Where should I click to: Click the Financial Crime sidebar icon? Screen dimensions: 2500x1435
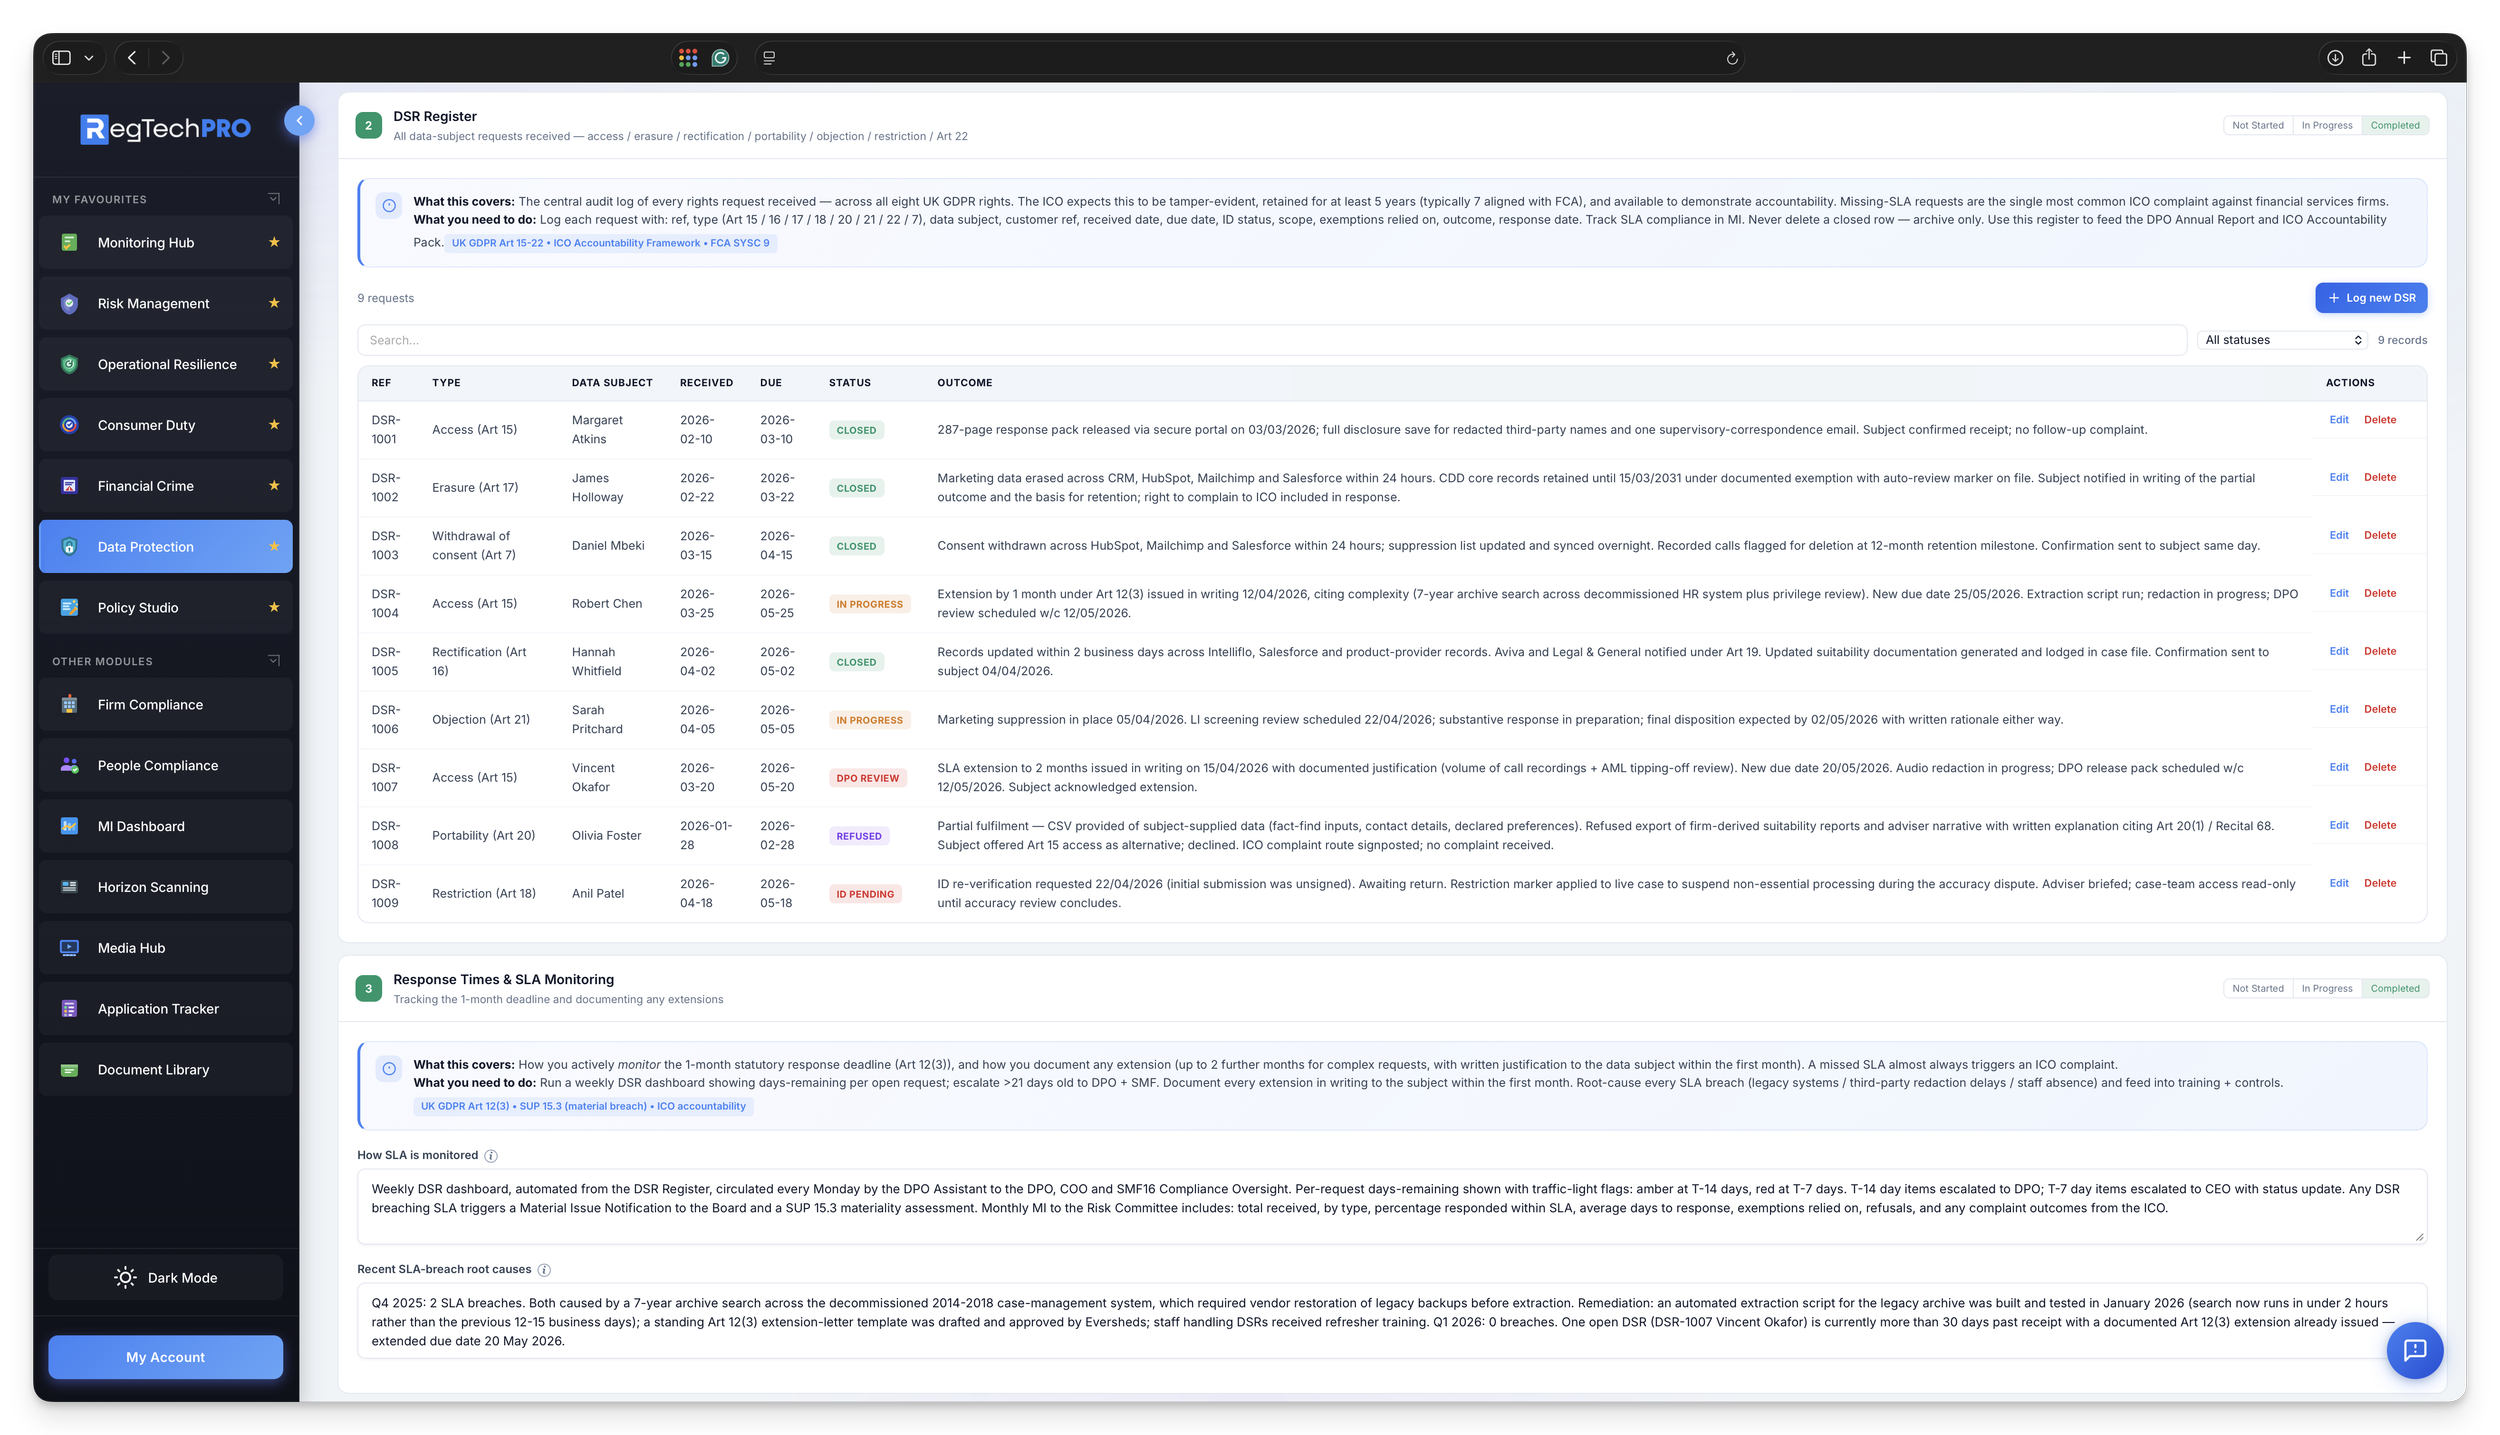[69, 486]
